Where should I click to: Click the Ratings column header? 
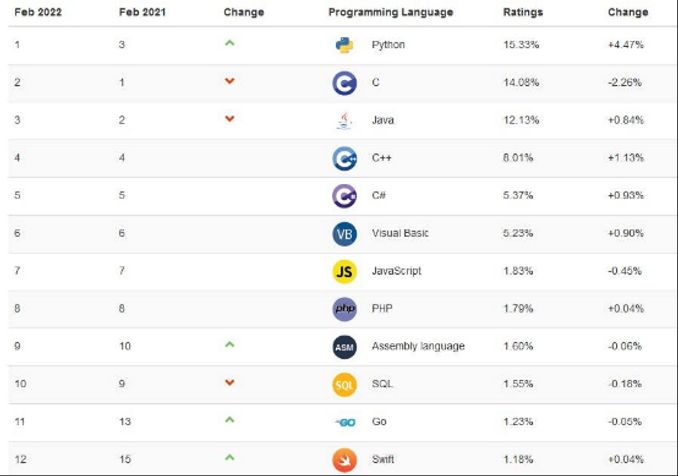[x=524, y=12]
